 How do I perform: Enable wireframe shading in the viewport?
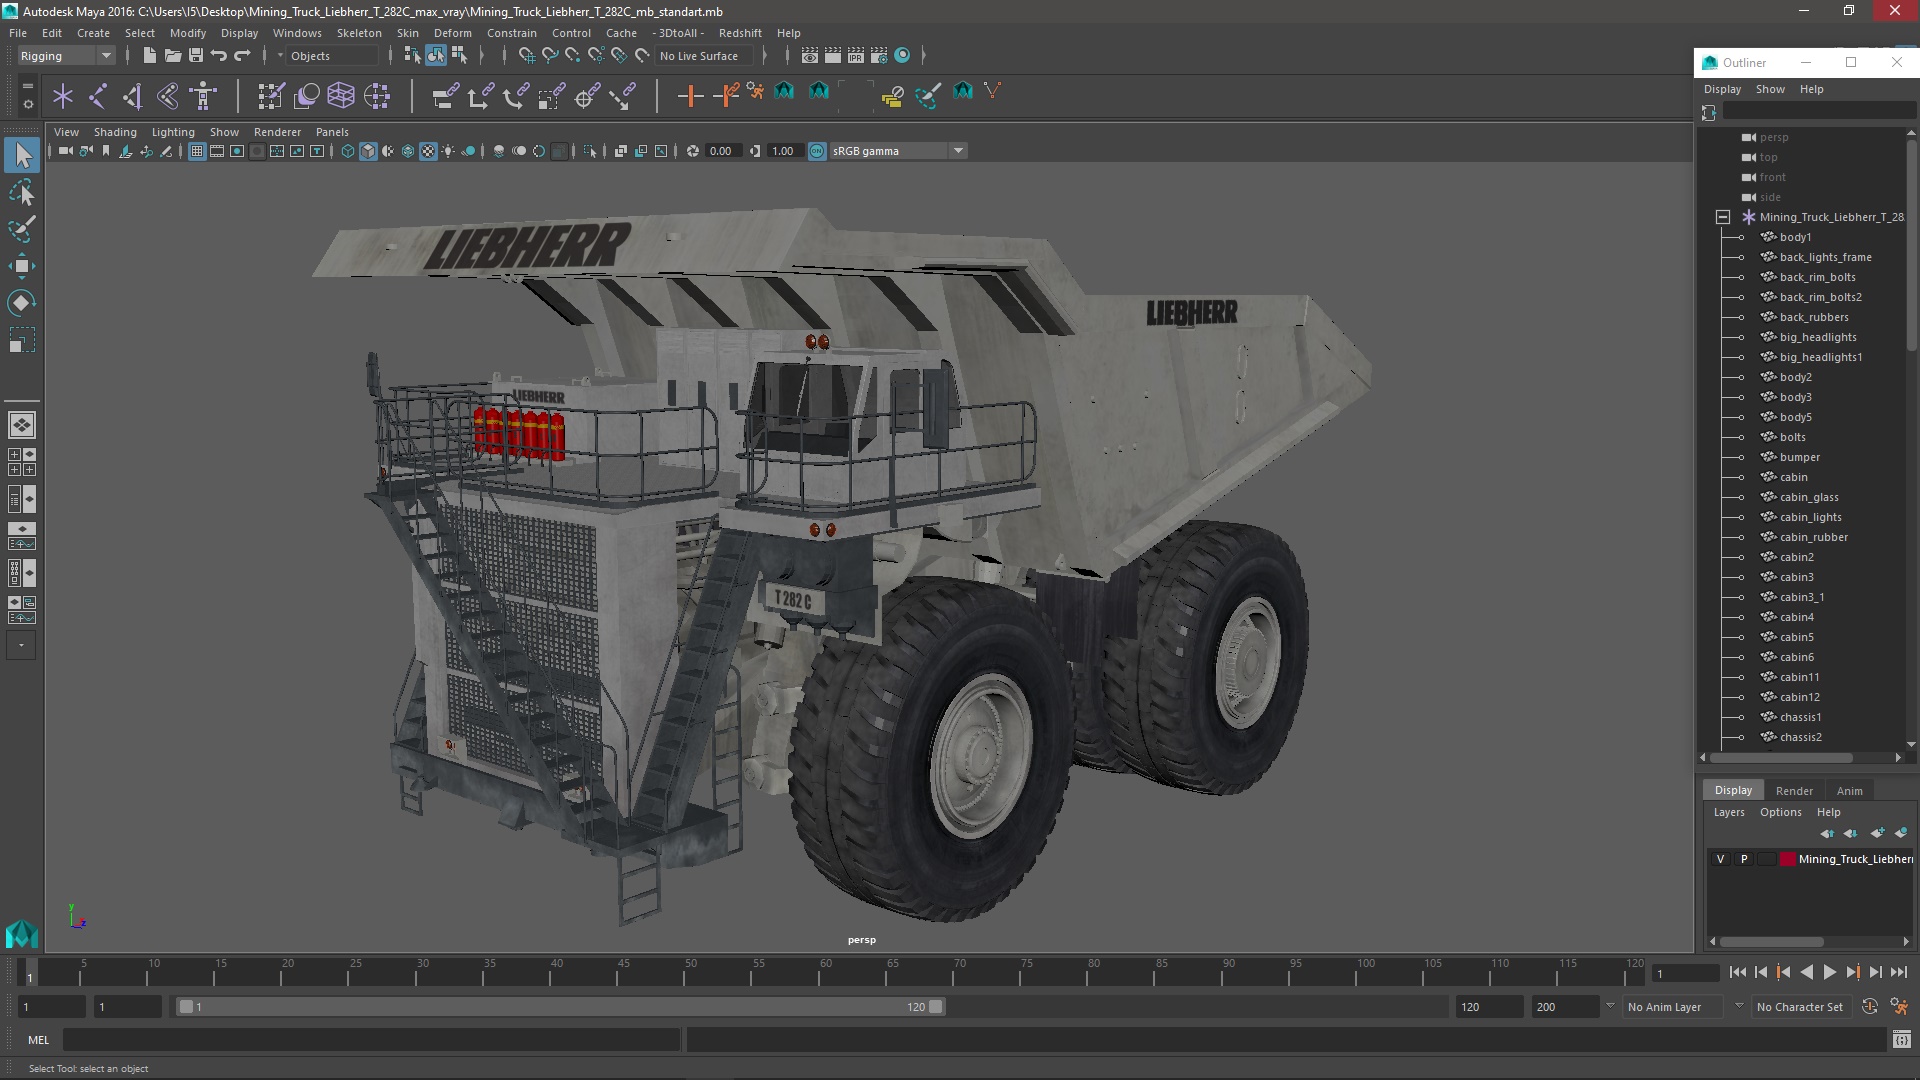(347, 151)
